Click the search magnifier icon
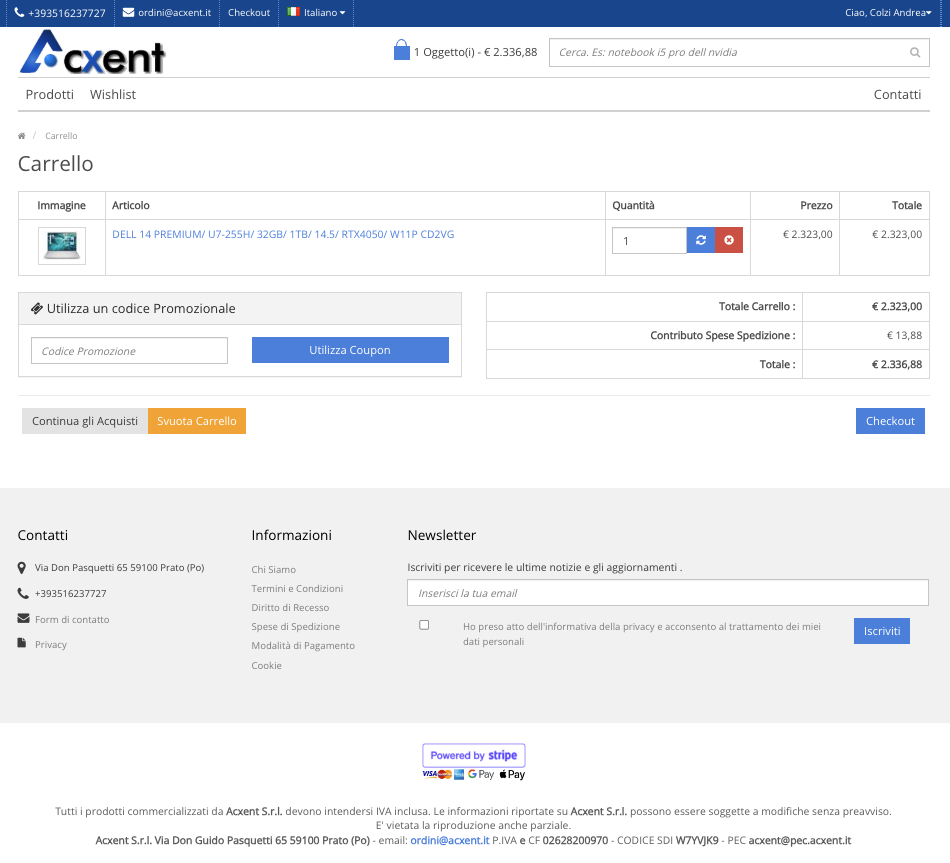The image size is (950, 863). point(915,53)
